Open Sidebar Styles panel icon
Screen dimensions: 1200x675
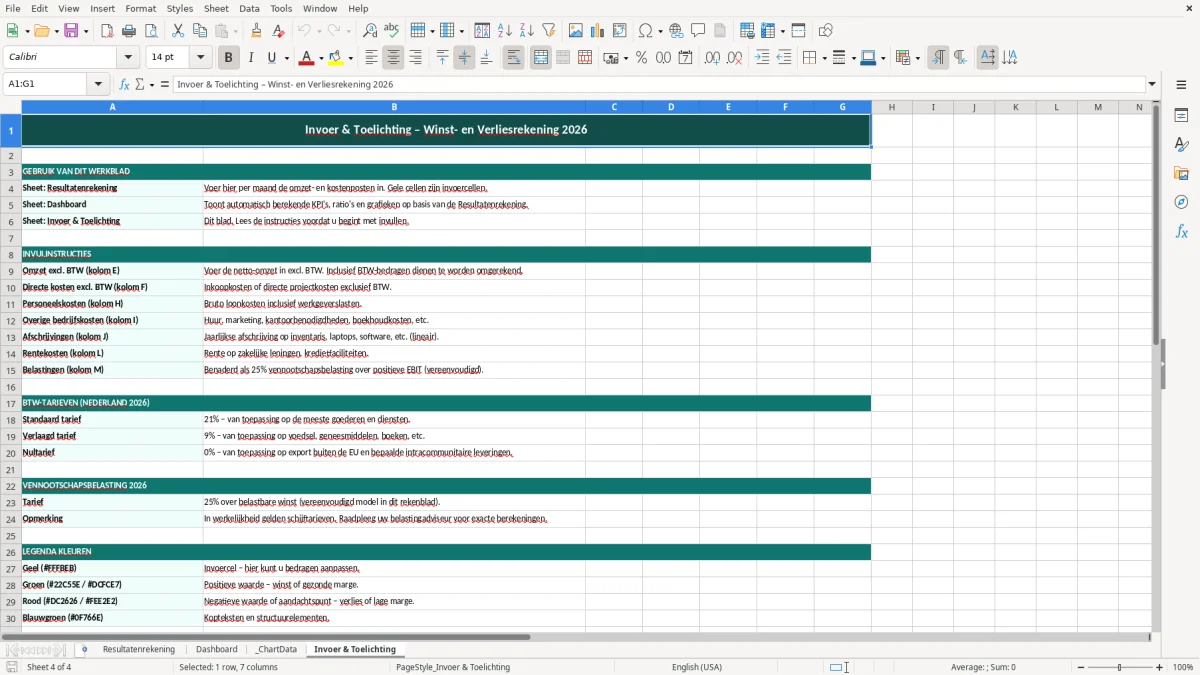click(x=1181, y=144)
